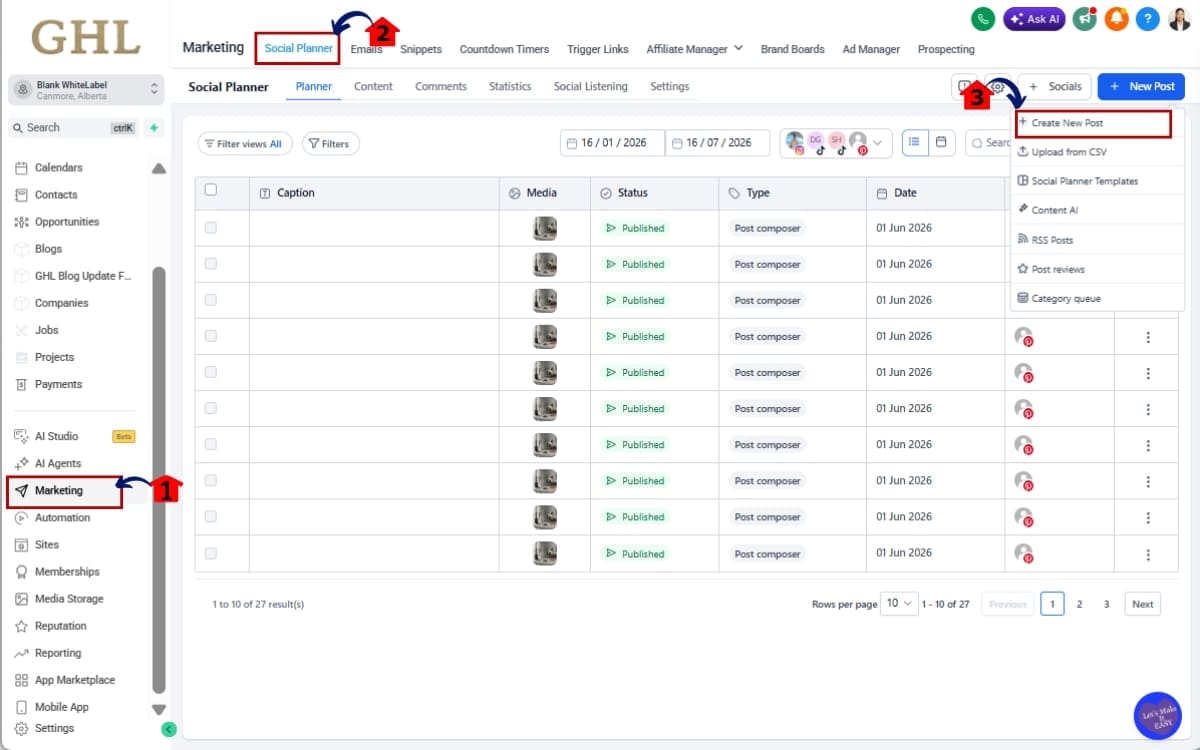Select Create New Post from the menu
The width and height of the screenshot is (1200, 750).
1091,123
